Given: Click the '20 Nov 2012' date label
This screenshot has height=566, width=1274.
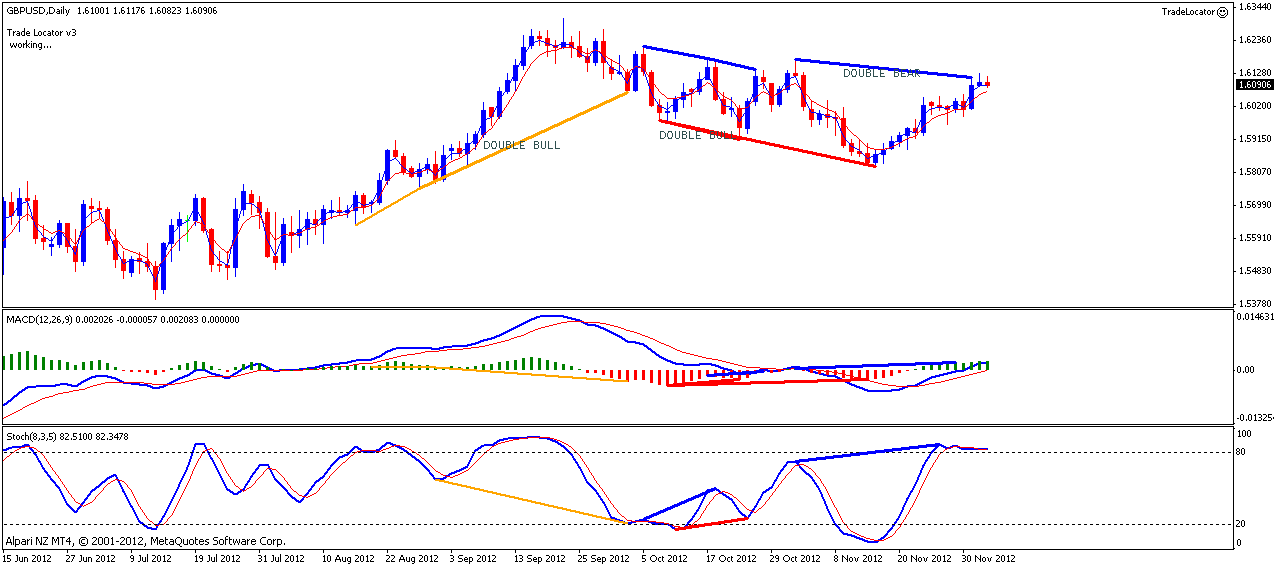Looking at the screenshot, I should coord(924,558).
